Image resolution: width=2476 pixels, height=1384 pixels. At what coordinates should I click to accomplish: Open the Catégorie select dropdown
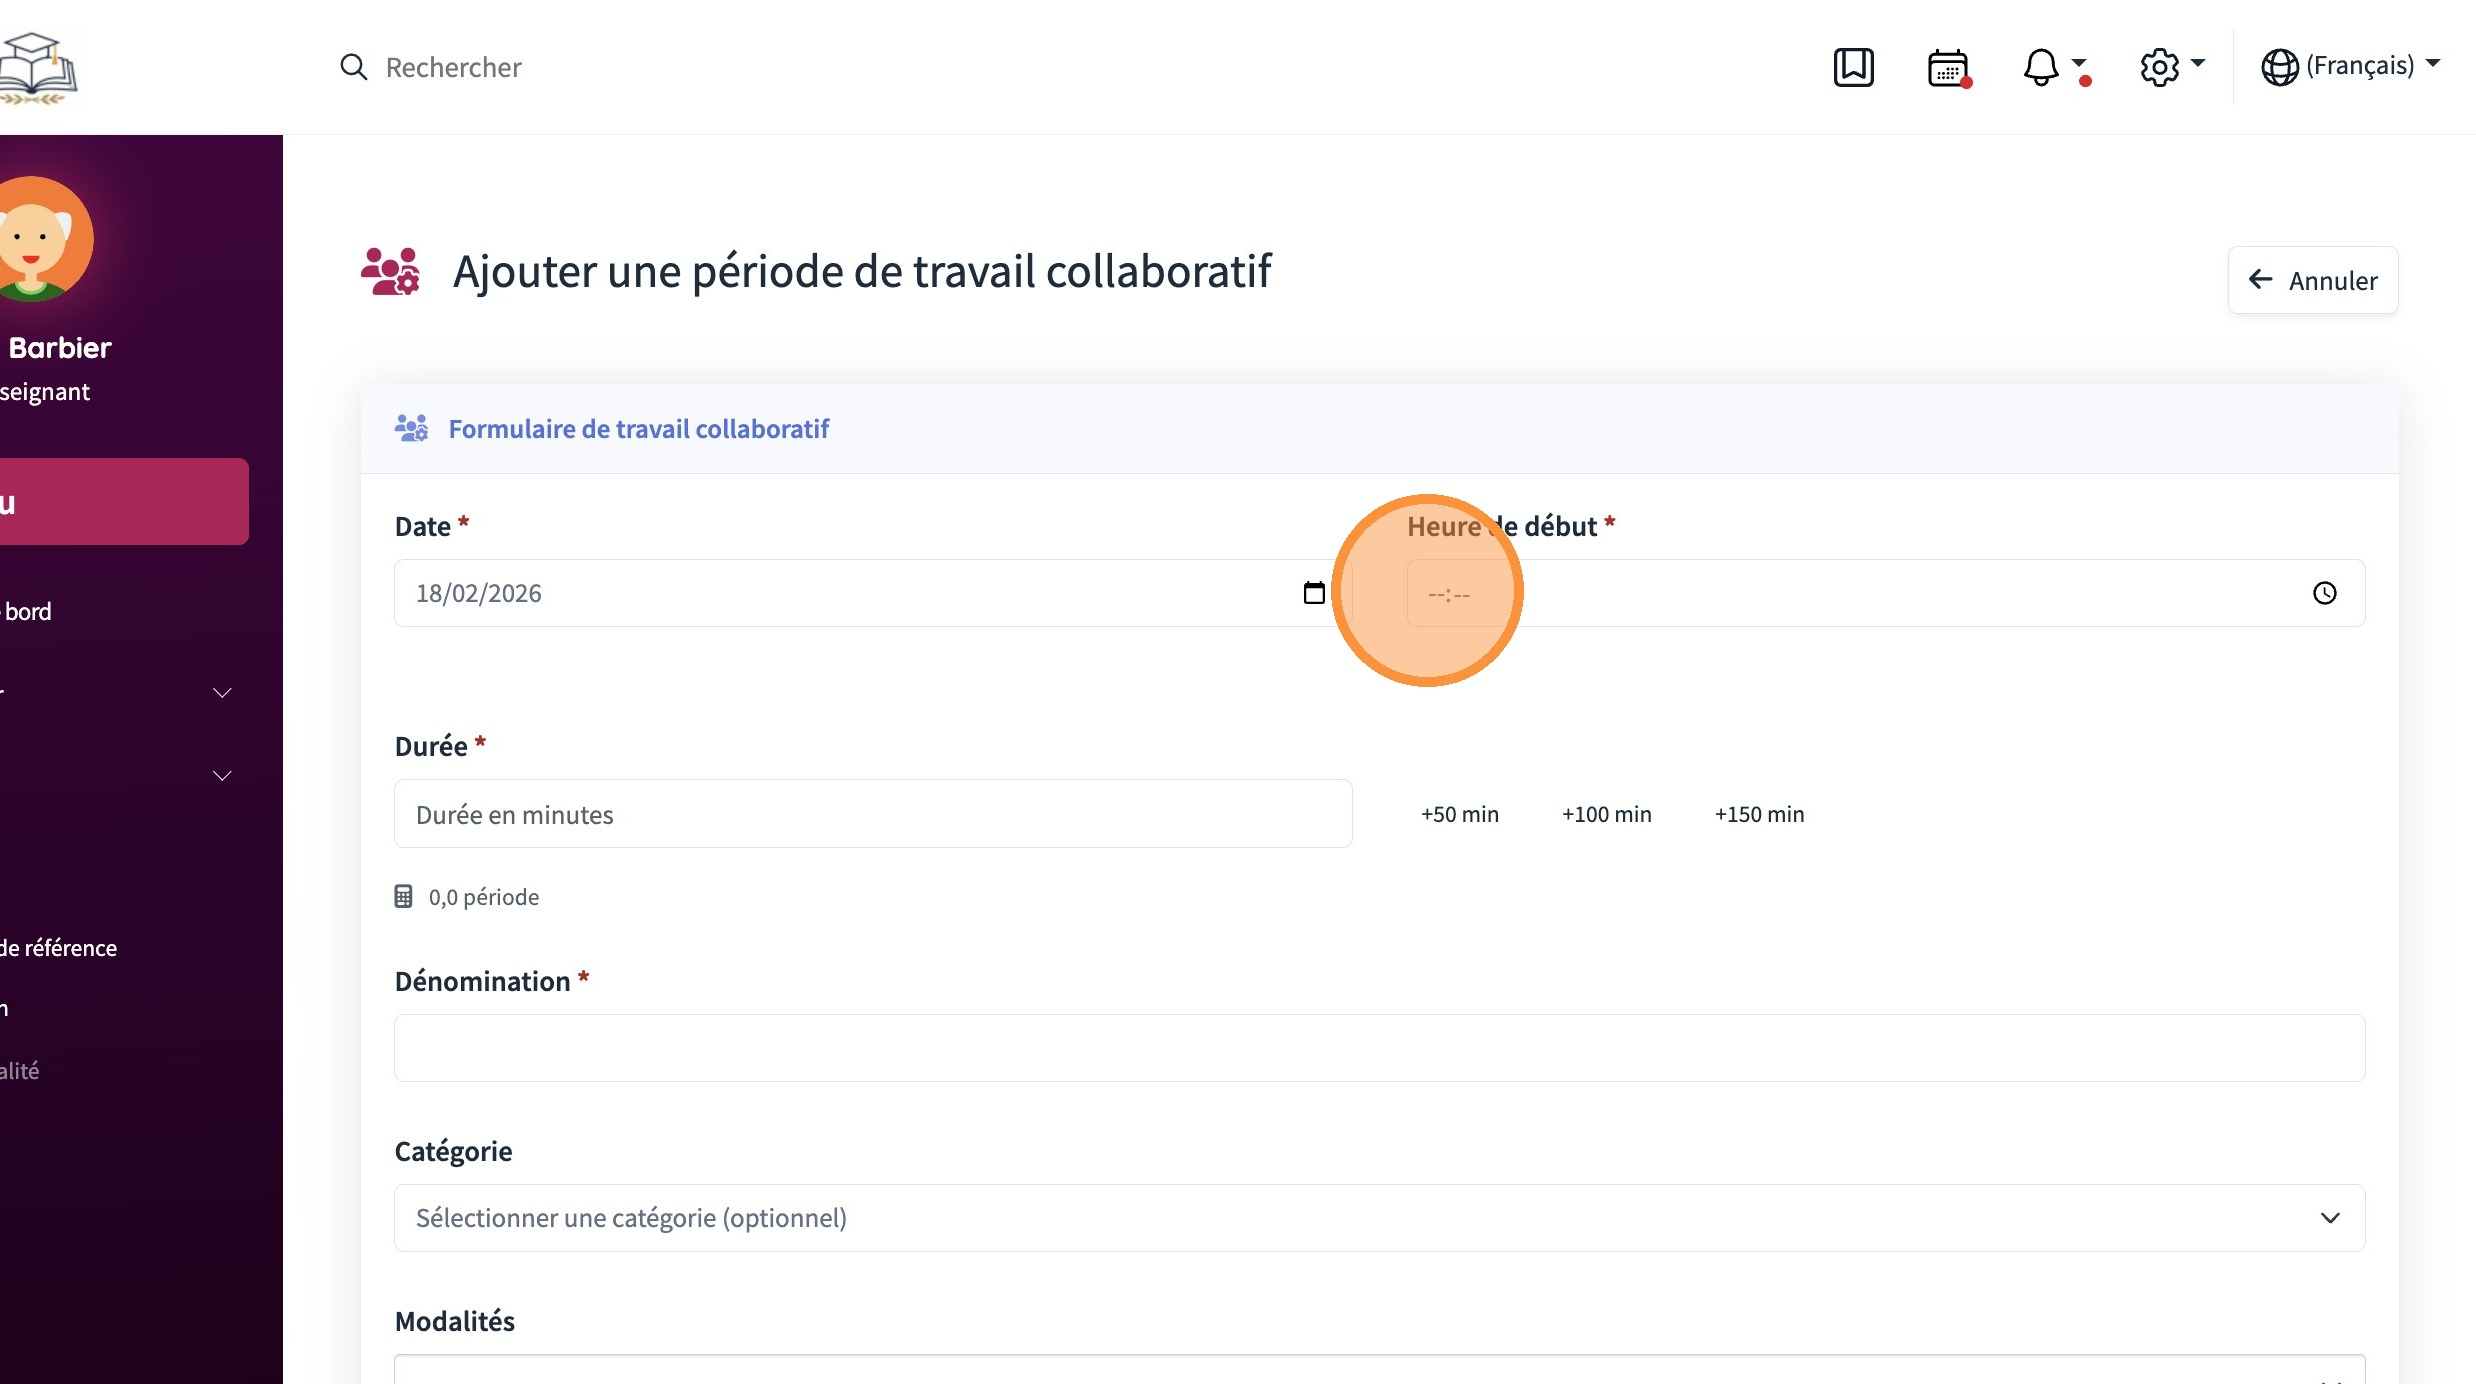(1379, 1217)
